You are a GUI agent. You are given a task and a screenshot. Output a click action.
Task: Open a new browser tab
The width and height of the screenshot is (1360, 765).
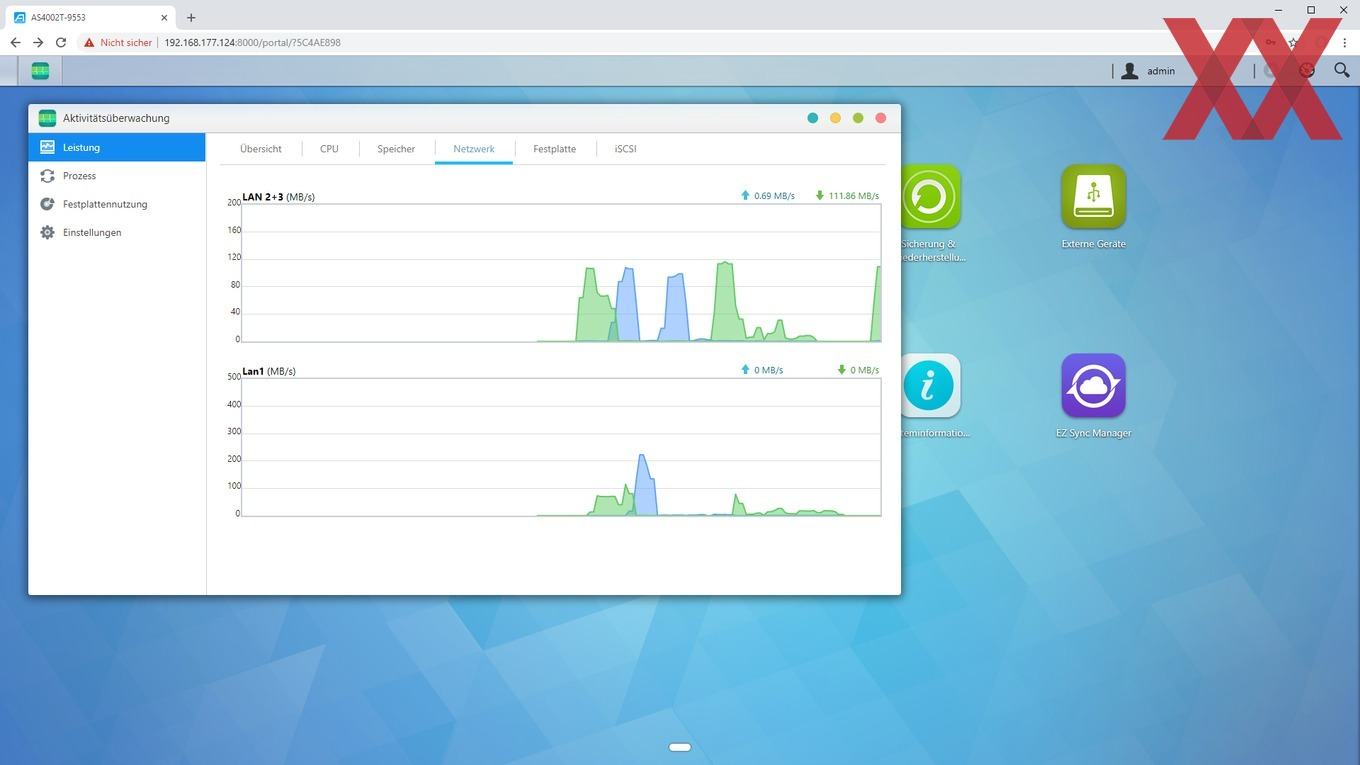coord(191,17)
